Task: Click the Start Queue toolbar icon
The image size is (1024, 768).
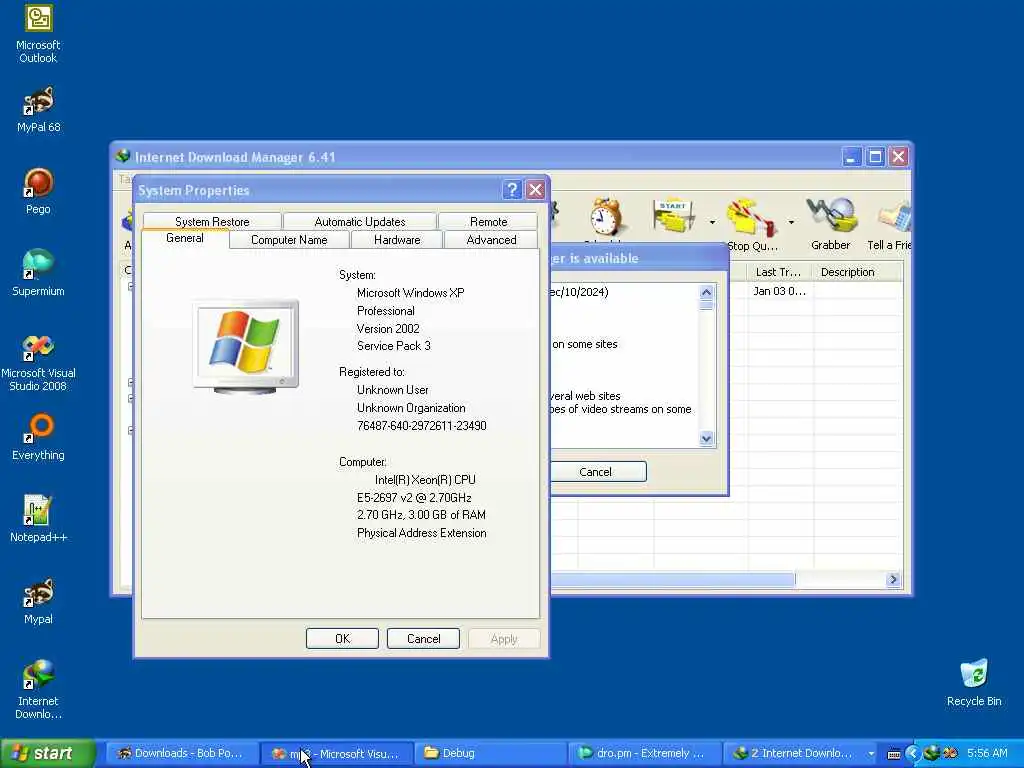Action: point(673,217)
